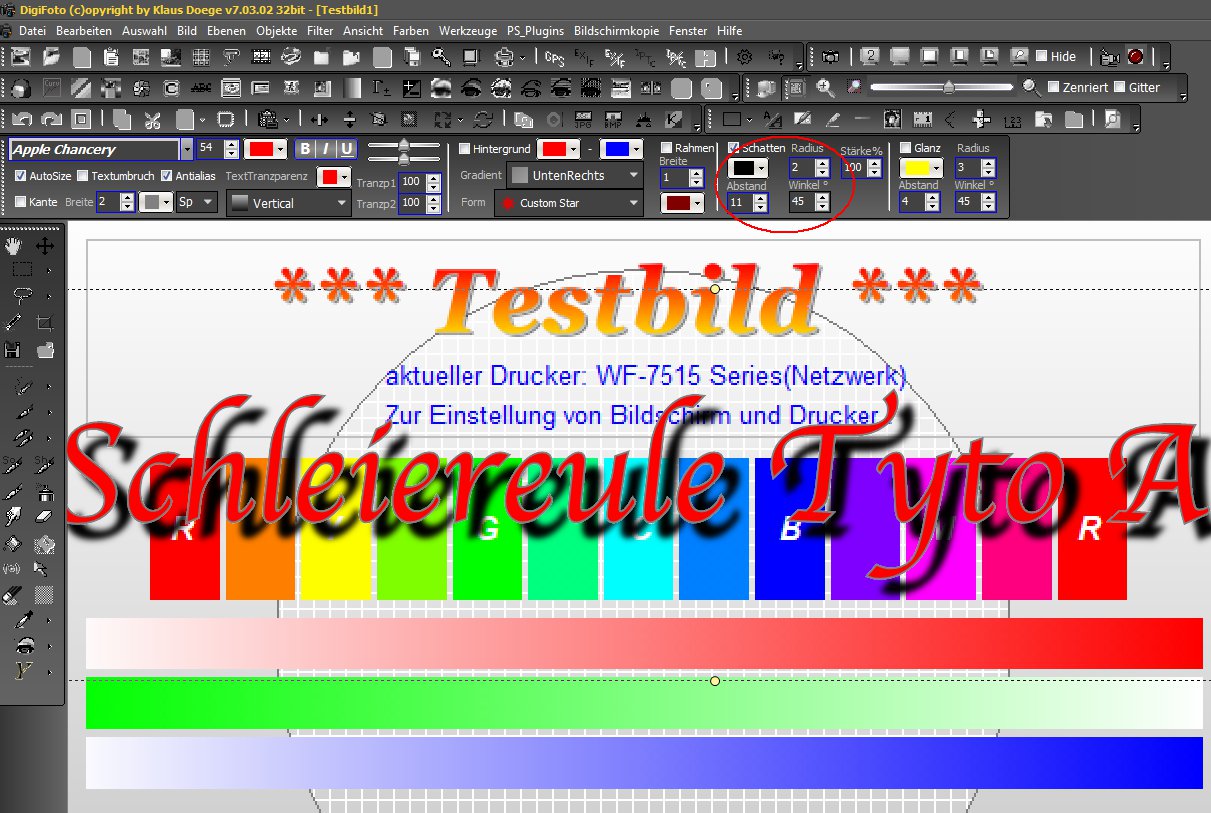Click the zoom-in magnifier icon
Image resolution: width=1211 pixels, height=813 pixels.
pos(826,87)
